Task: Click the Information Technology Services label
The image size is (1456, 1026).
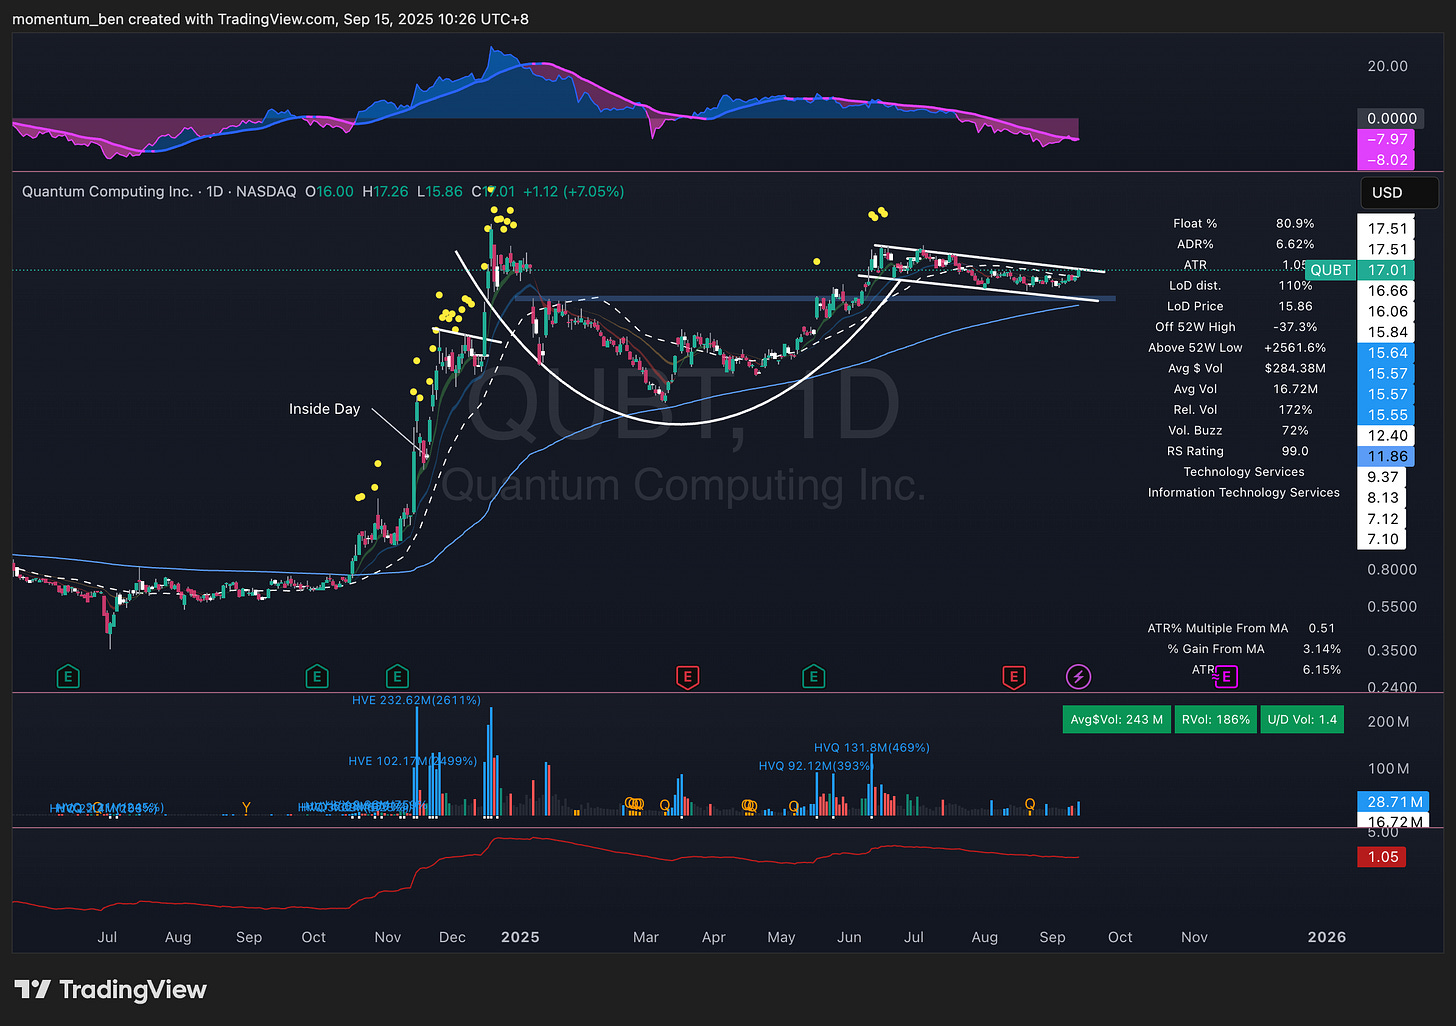Action: [1243, 492]
